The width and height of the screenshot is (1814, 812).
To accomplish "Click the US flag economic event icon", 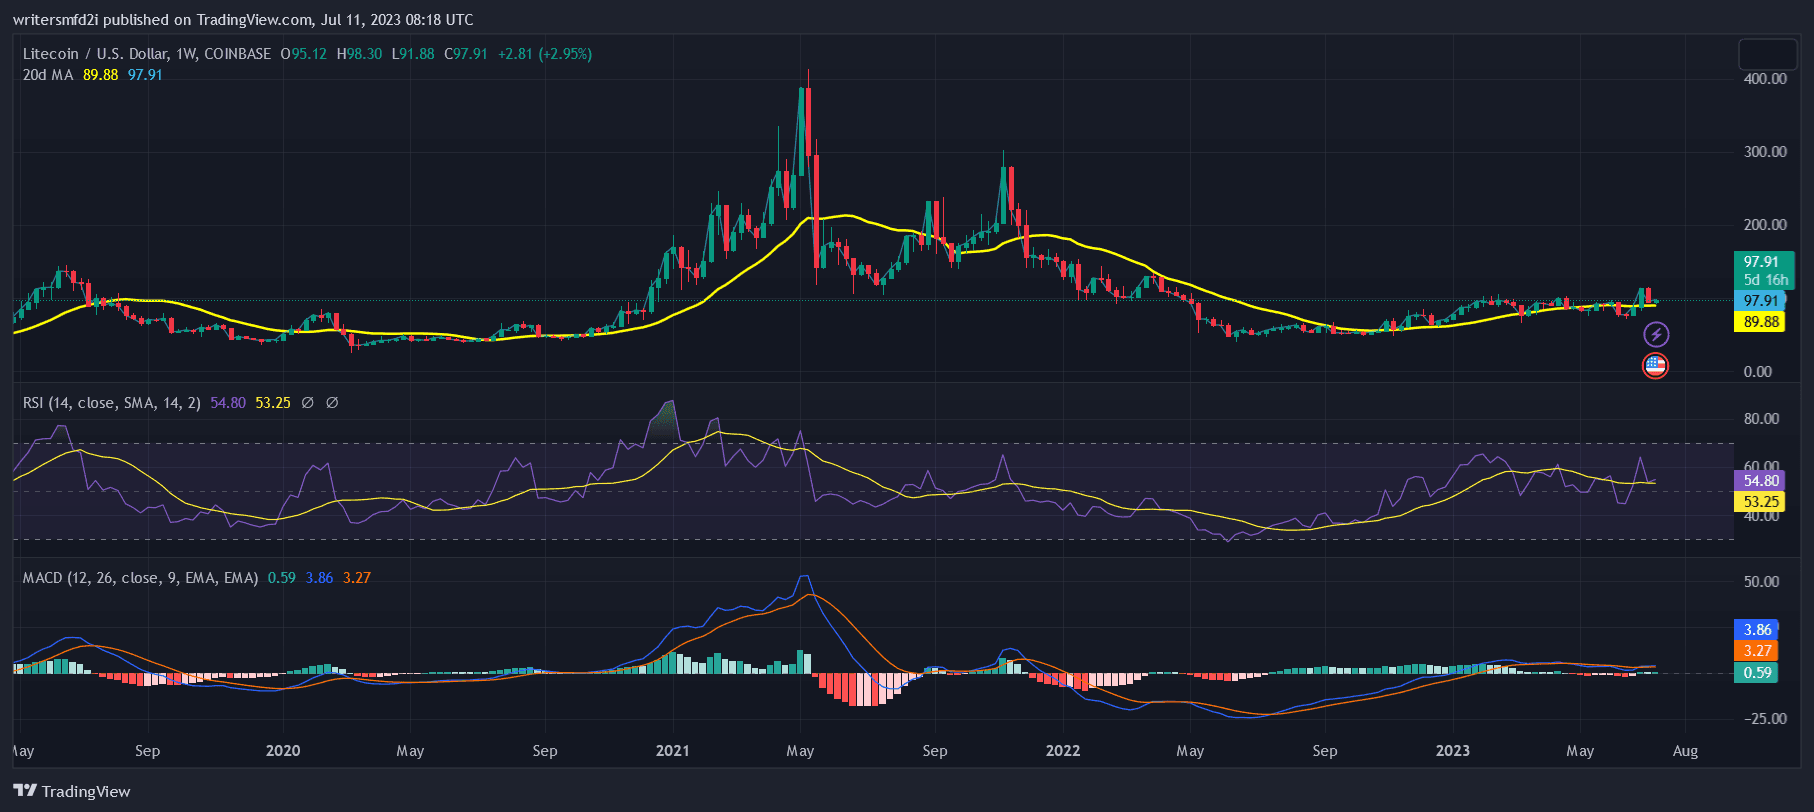I will click(1655, 366).
